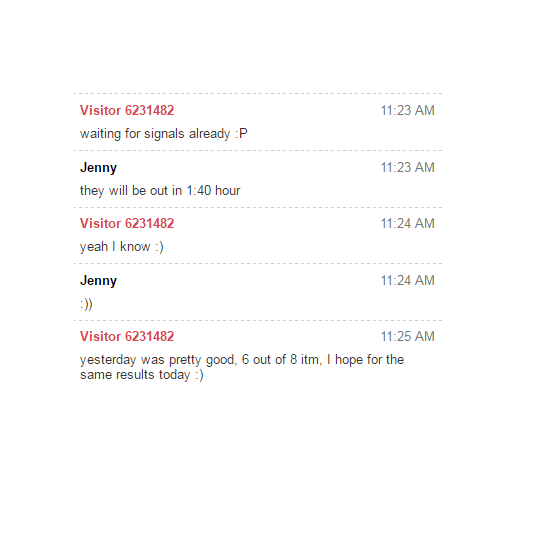Click the 11:23 AM timestamp beside Jenny
Screen dimensions: 537x544
click(x=407, y=168)
